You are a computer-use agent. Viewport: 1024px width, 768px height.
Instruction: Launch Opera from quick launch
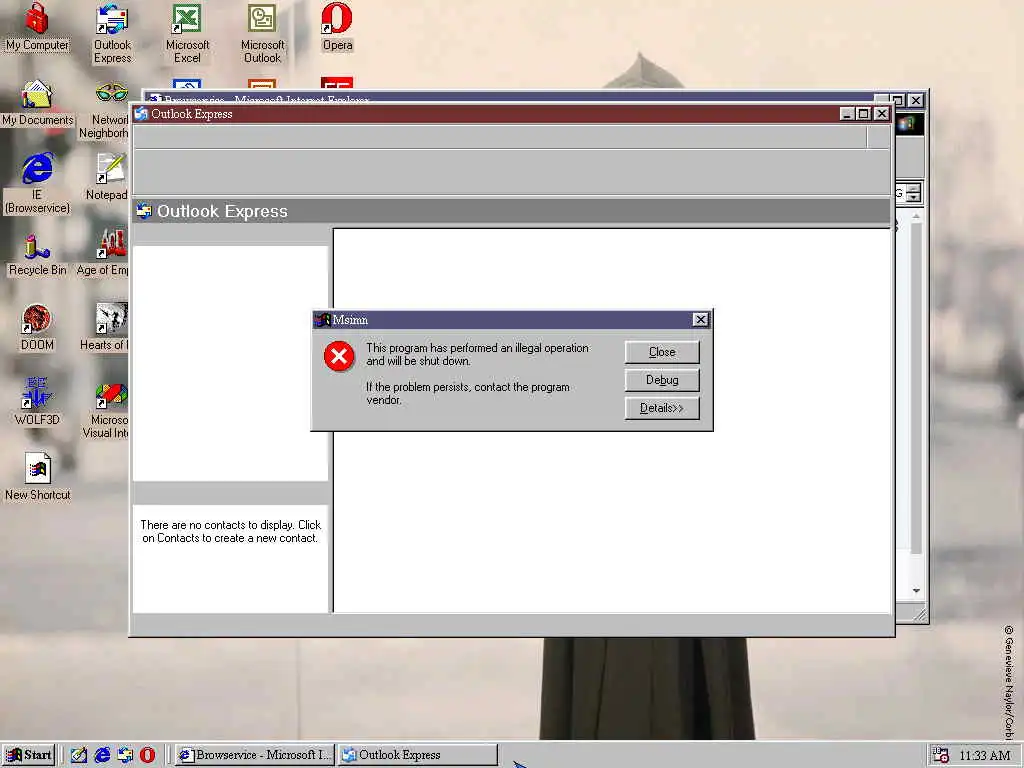pos(148,755)
